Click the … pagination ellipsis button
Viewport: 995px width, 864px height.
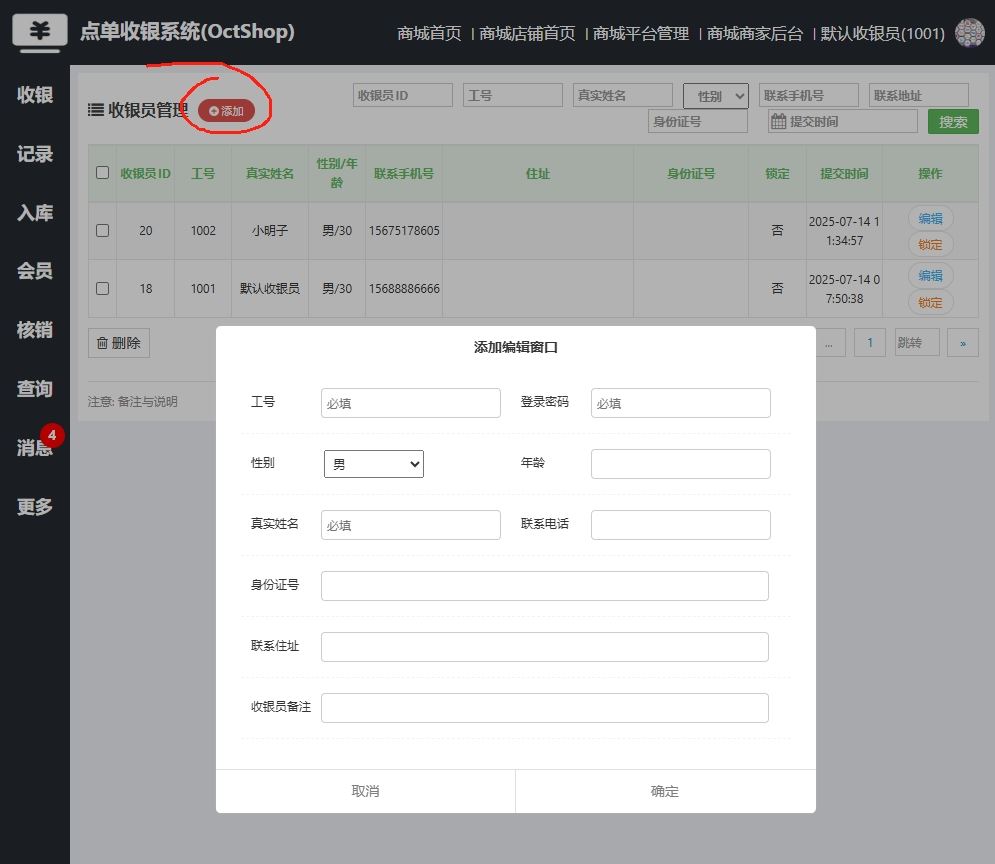829,343
